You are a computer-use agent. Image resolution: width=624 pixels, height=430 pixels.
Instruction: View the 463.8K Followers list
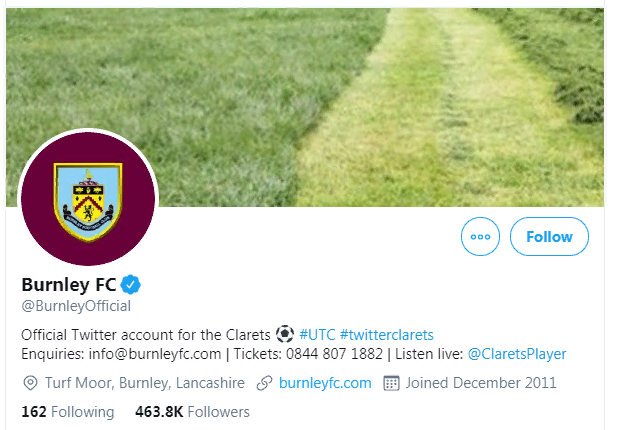click(192, 412)
